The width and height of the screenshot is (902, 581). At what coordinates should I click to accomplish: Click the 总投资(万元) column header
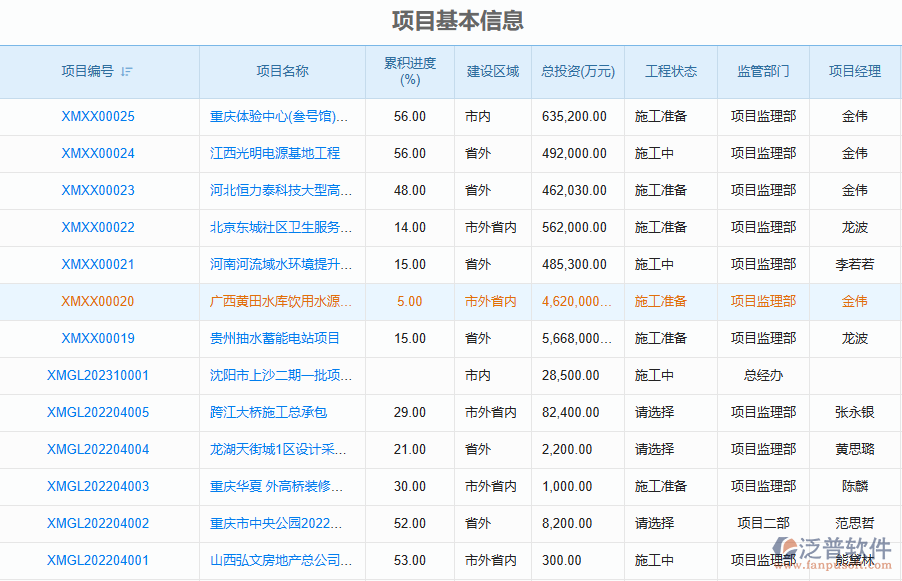coord(578,71)
